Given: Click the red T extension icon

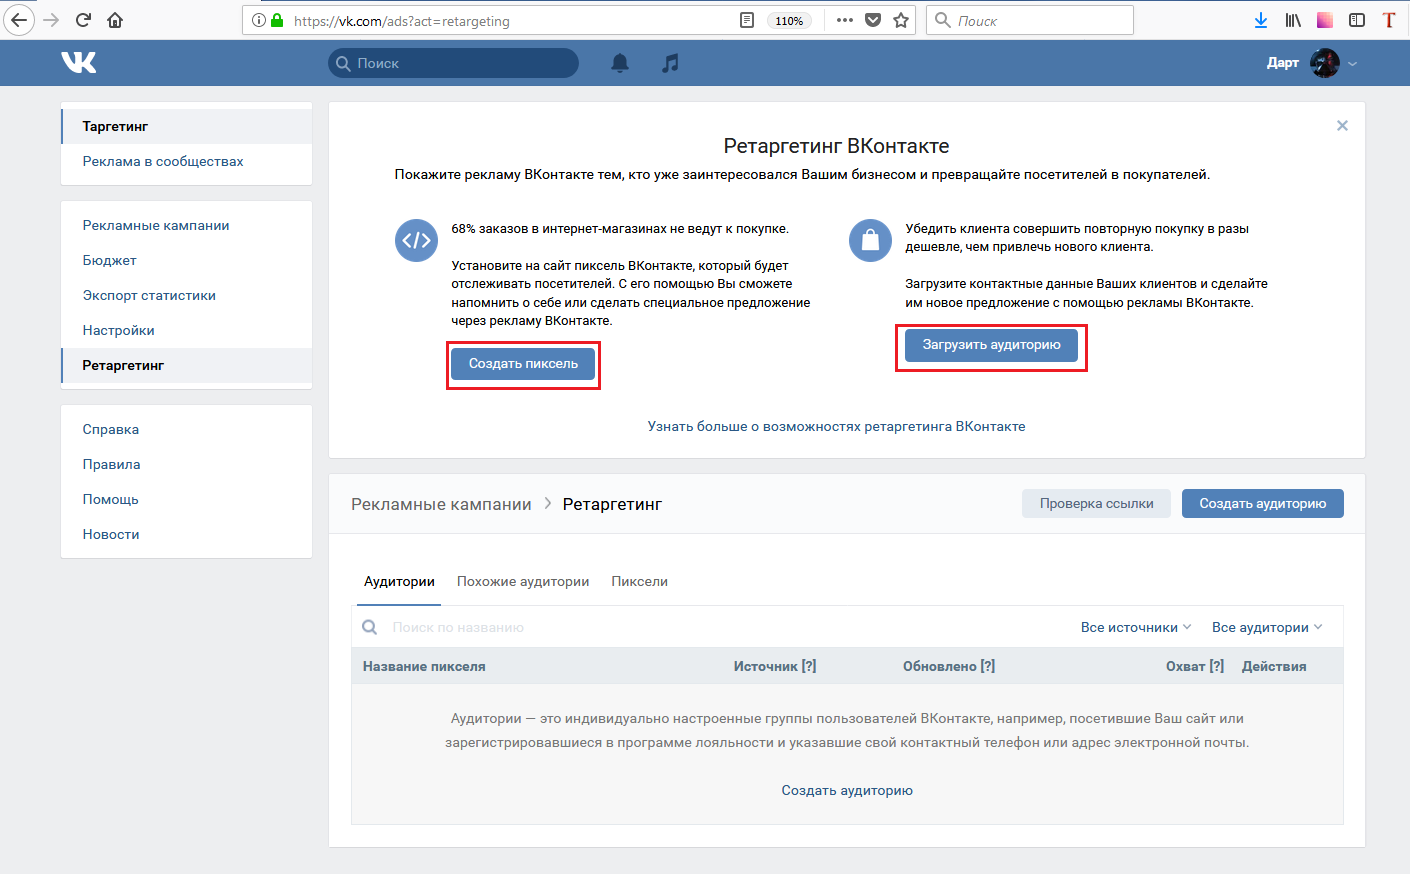Looking at the screenshot, I should pos(1389,20).
